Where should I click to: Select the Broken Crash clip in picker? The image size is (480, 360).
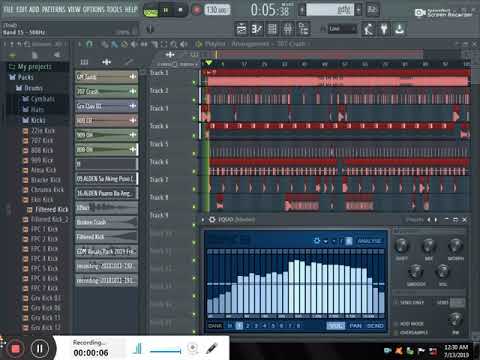(106, 222)
